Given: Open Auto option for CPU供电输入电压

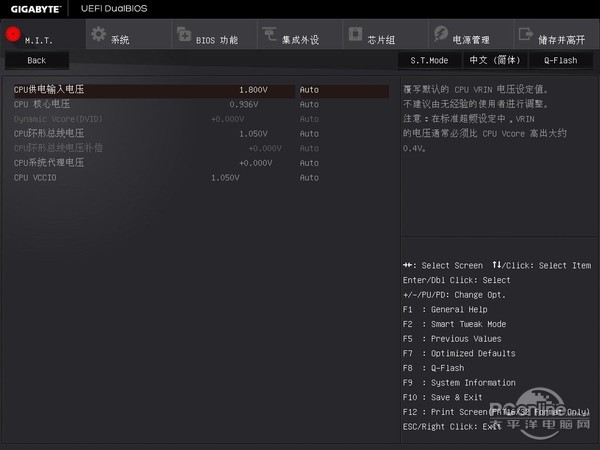Looking at the screenshot, I should pos(309,90).
